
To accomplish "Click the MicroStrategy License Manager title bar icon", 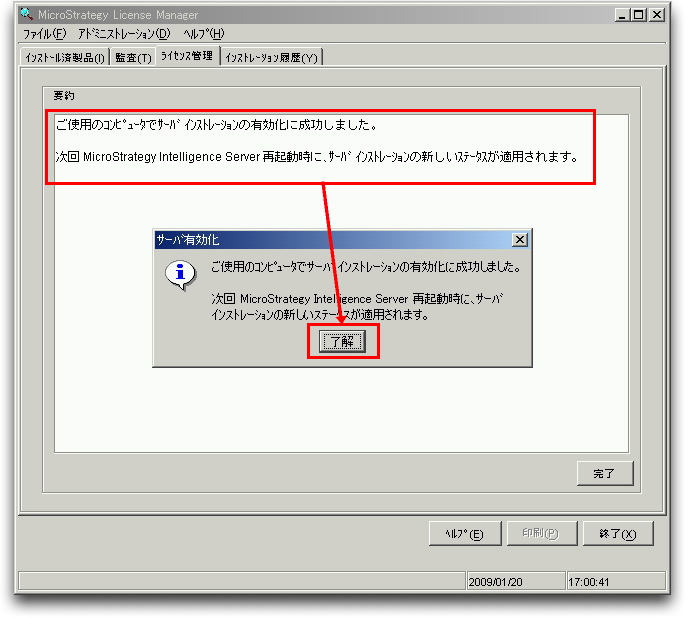I will pos(26,14).
